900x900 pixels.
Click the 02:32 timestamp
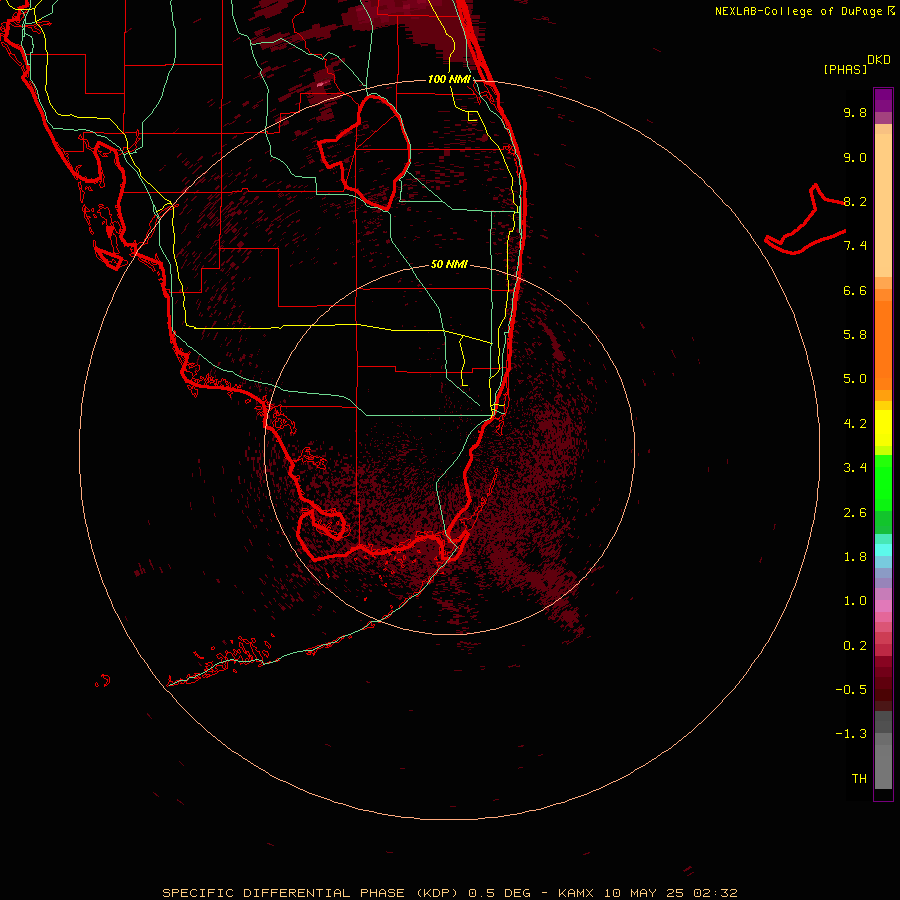point(715,893)
